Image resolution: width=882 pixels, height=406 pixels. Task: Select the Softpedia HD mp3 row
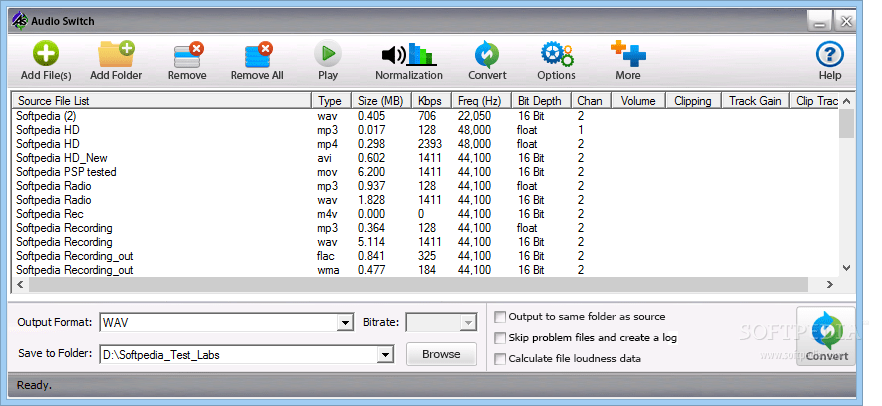[x=425, y=130]
